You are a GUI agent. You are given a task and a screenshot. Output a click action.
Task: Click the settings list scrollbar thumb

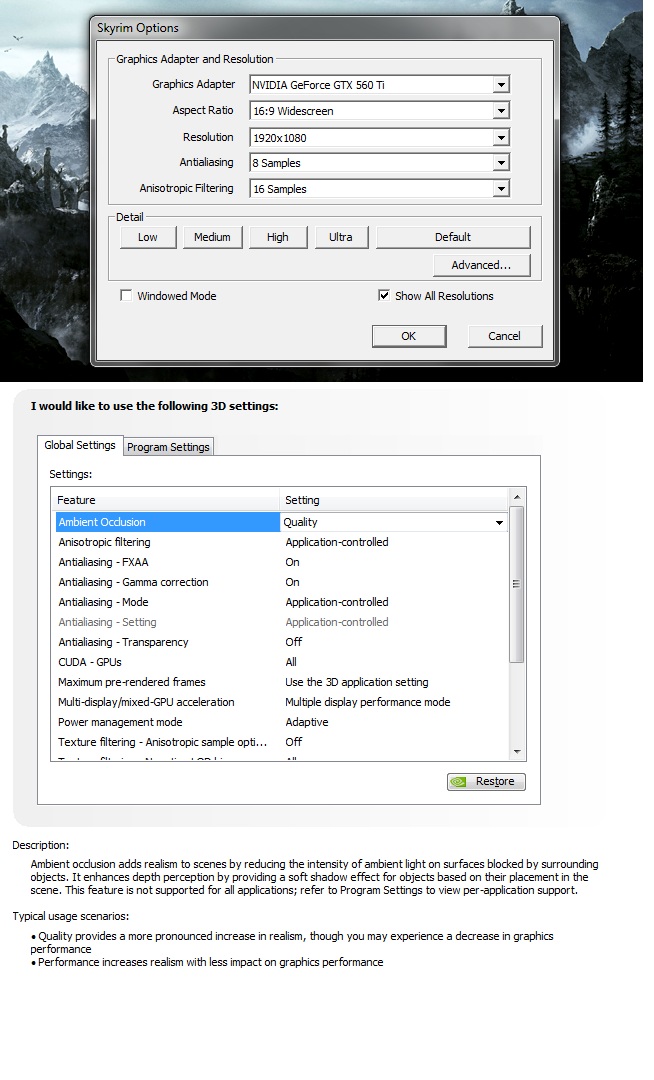(517, 584)
